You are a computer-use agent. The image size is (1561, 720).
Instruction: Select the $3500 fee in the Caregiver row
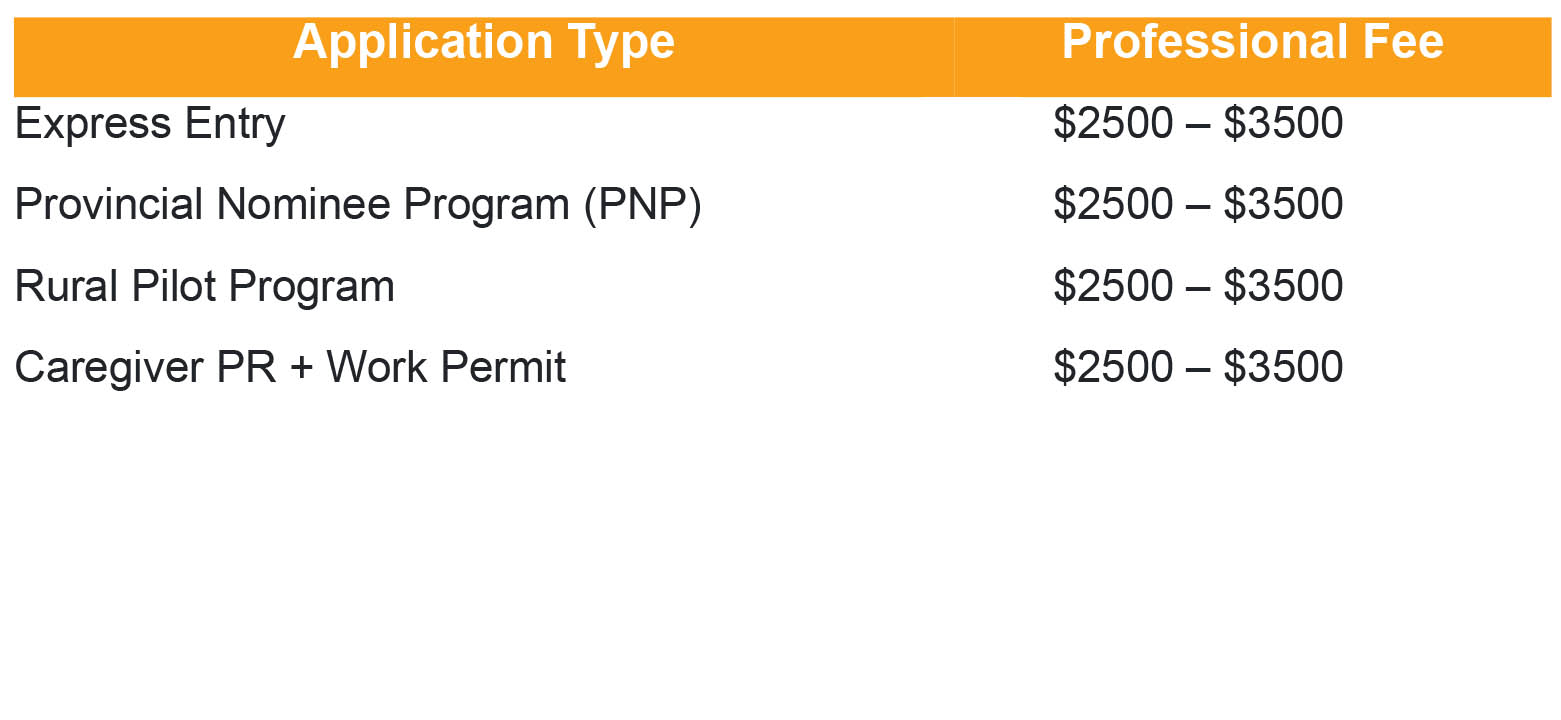click(1283, 367)
